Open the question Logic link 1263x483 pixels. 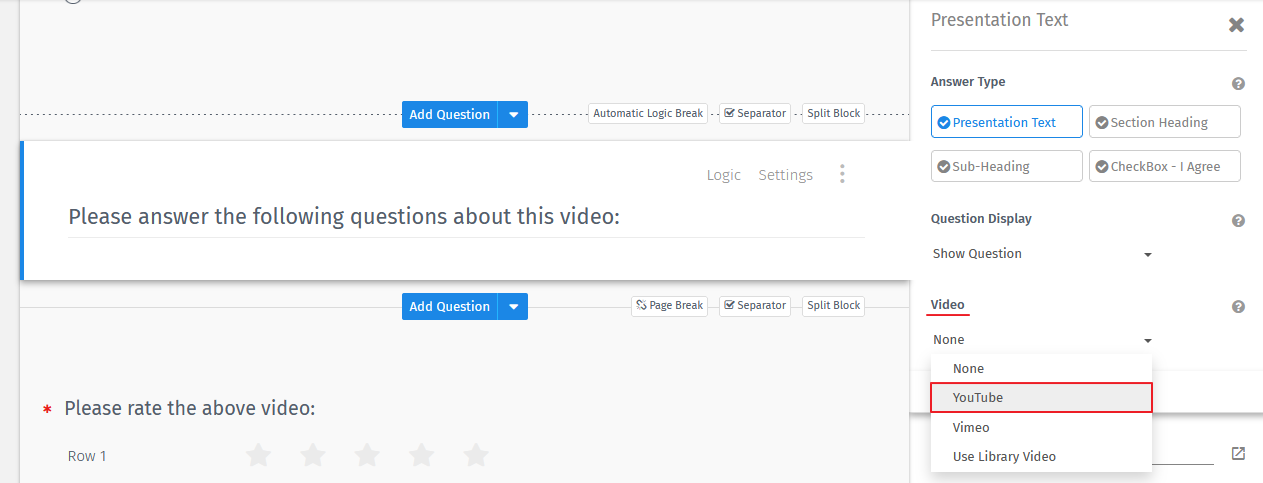[x=723, y=175]
